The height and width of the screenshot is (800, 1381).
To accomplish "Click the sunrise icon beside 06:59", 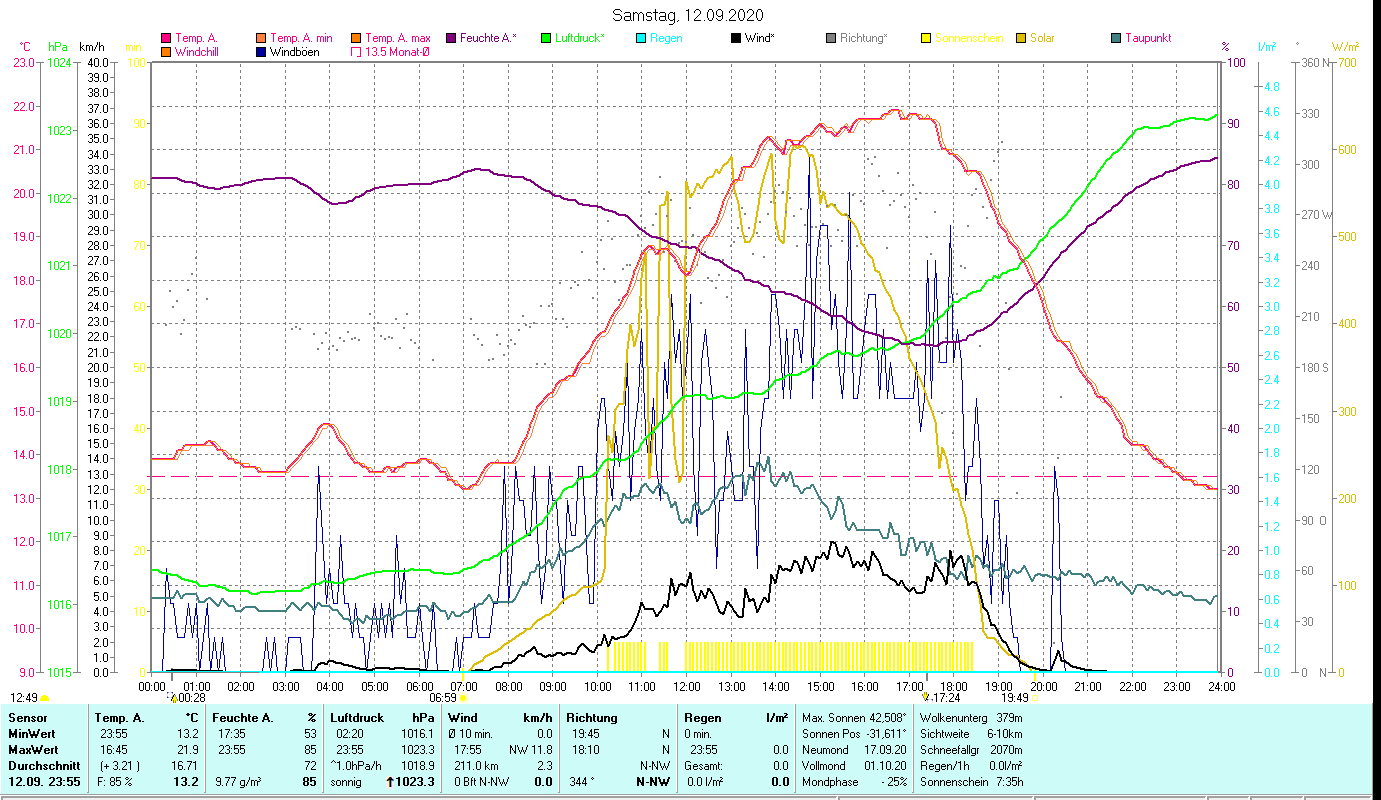I will (462, 698).
